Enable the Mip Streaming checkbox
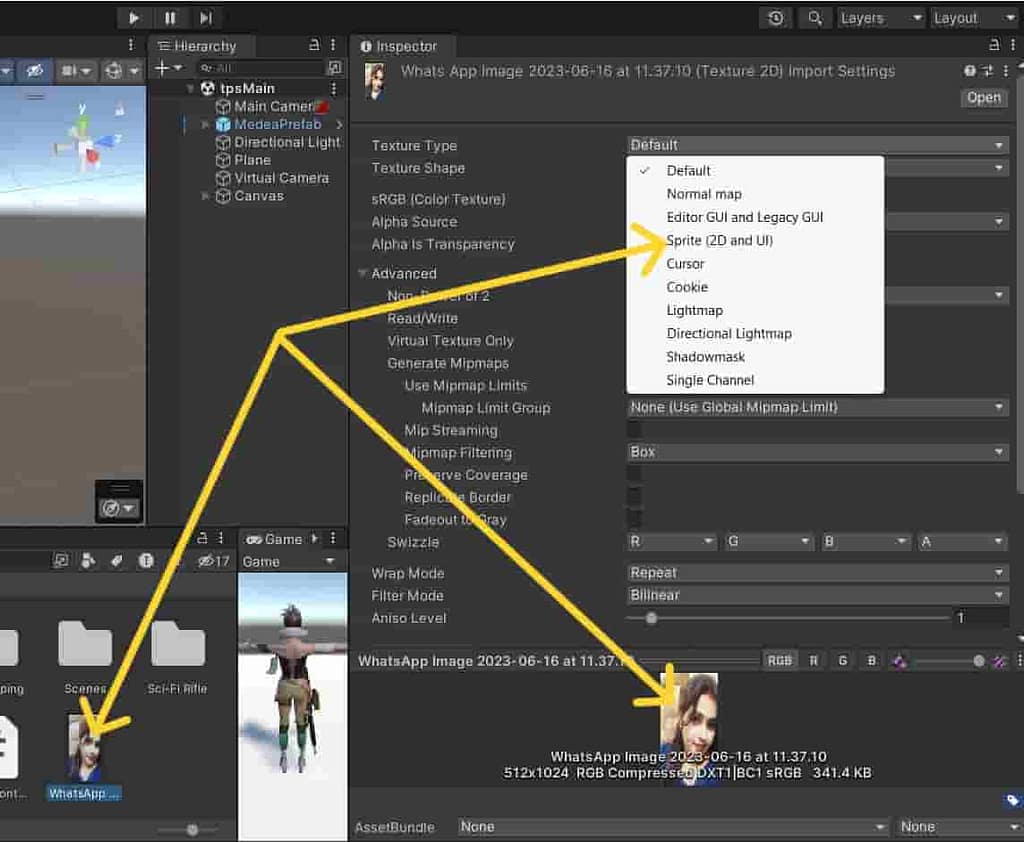Screen dimensions: 1024x842 634,430
